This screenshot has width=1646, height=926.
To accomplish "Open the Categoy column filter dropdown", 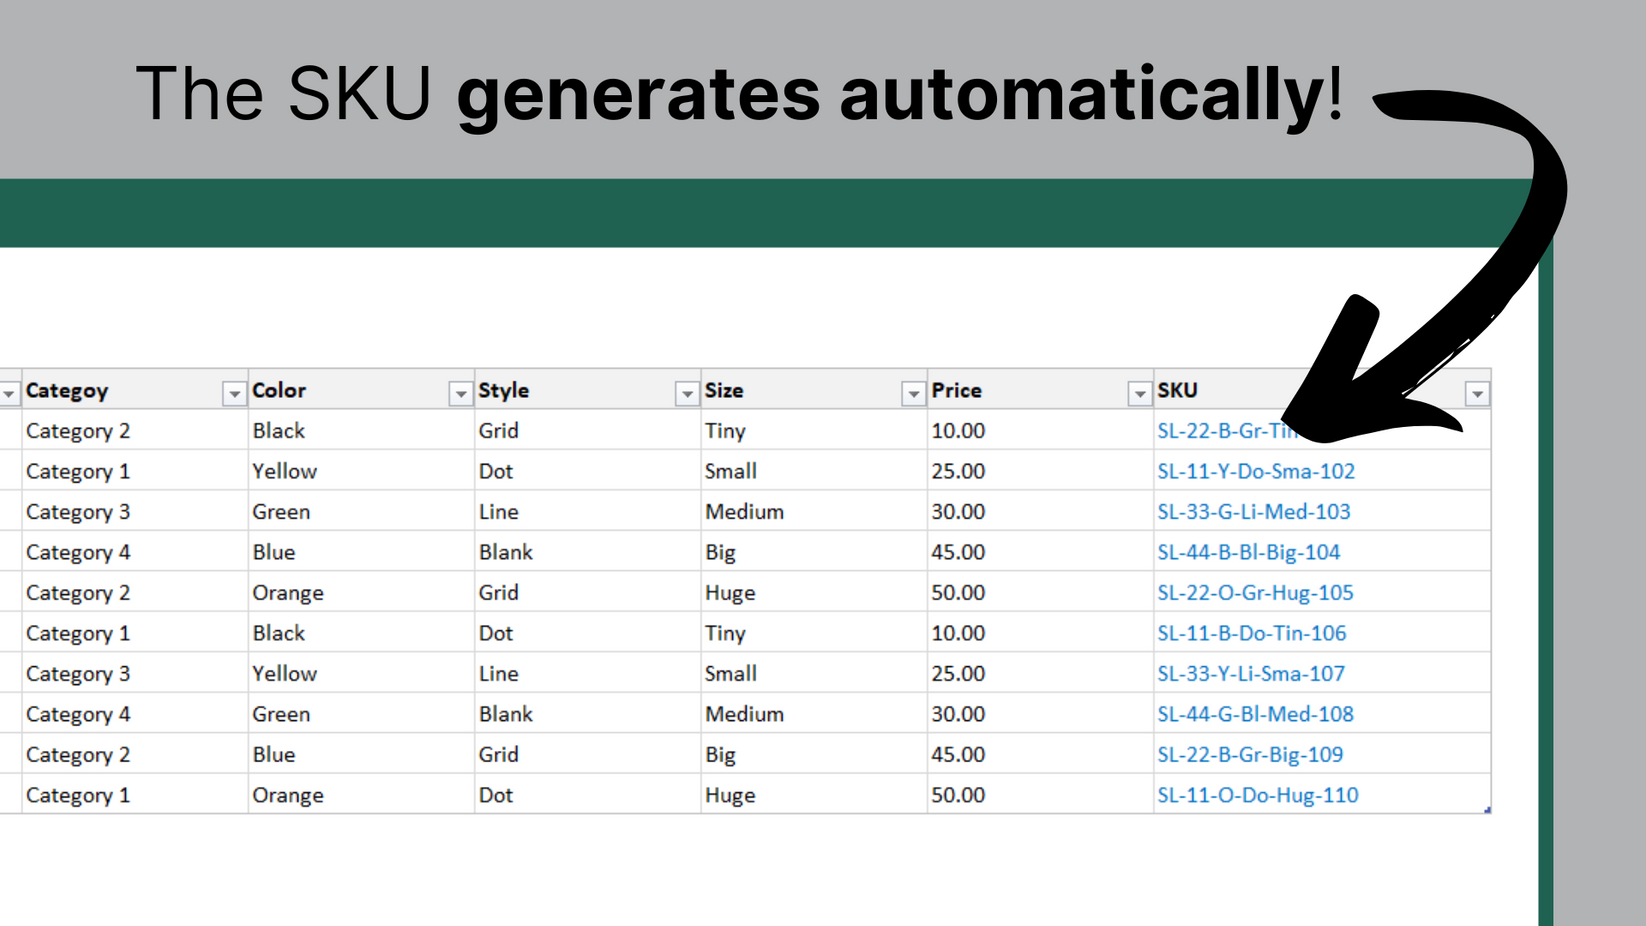I will pos(232,391).
